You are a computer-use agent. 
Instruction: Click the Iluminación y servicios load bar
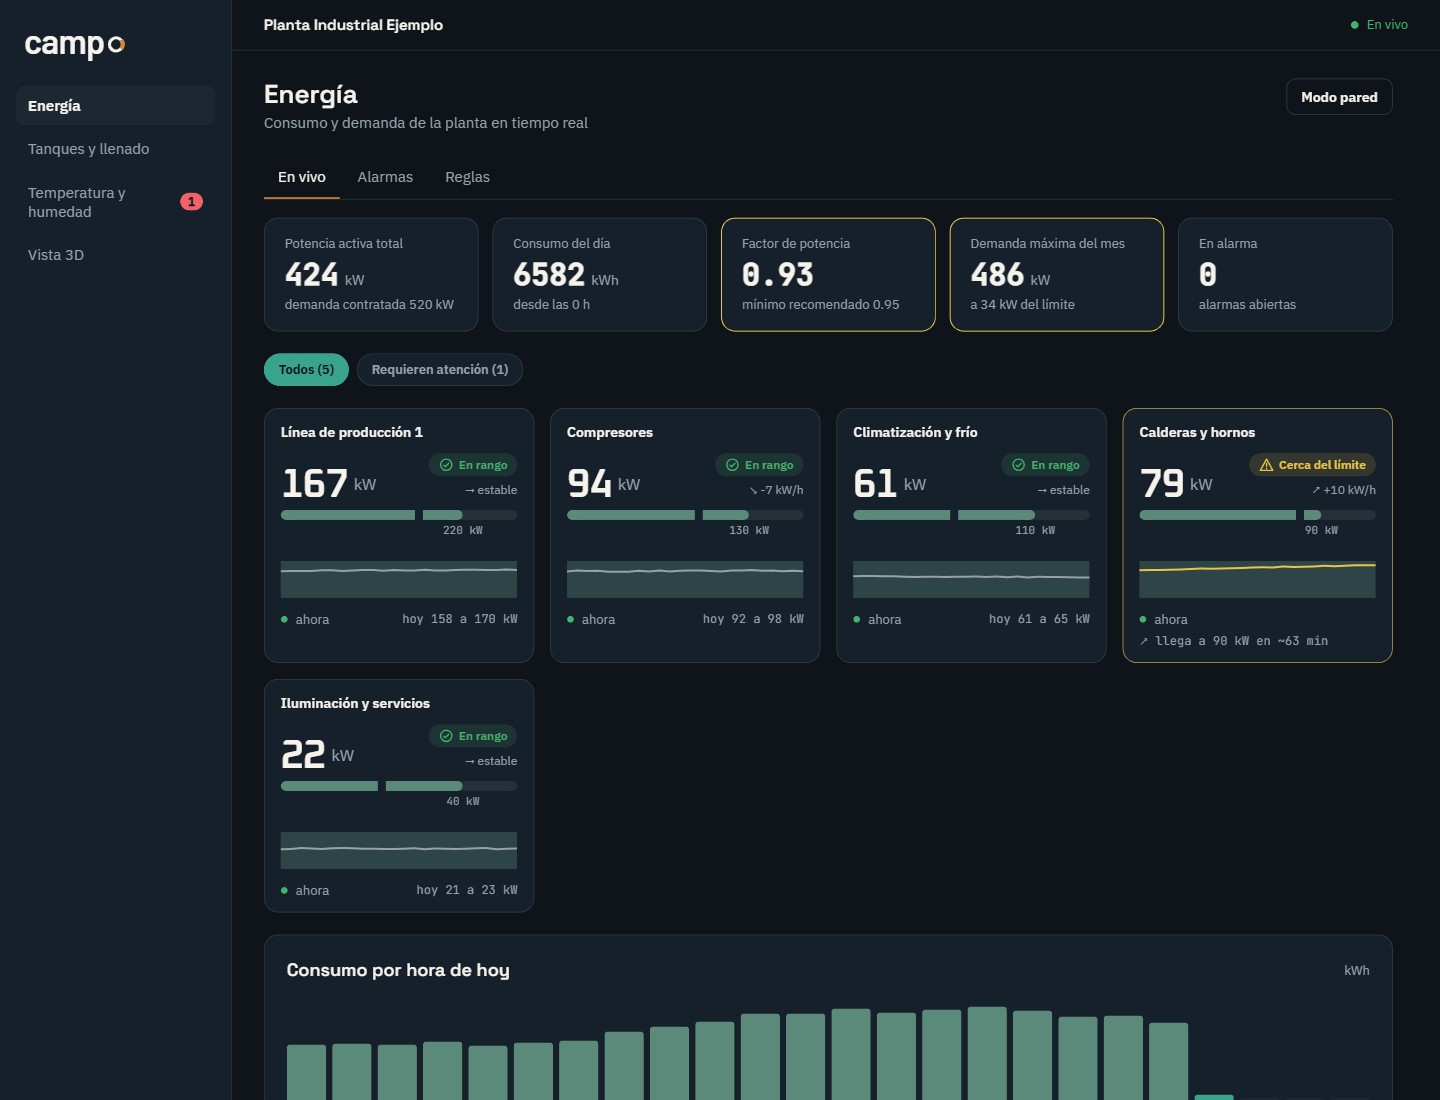pyautogui.click(x=399, y=786)
